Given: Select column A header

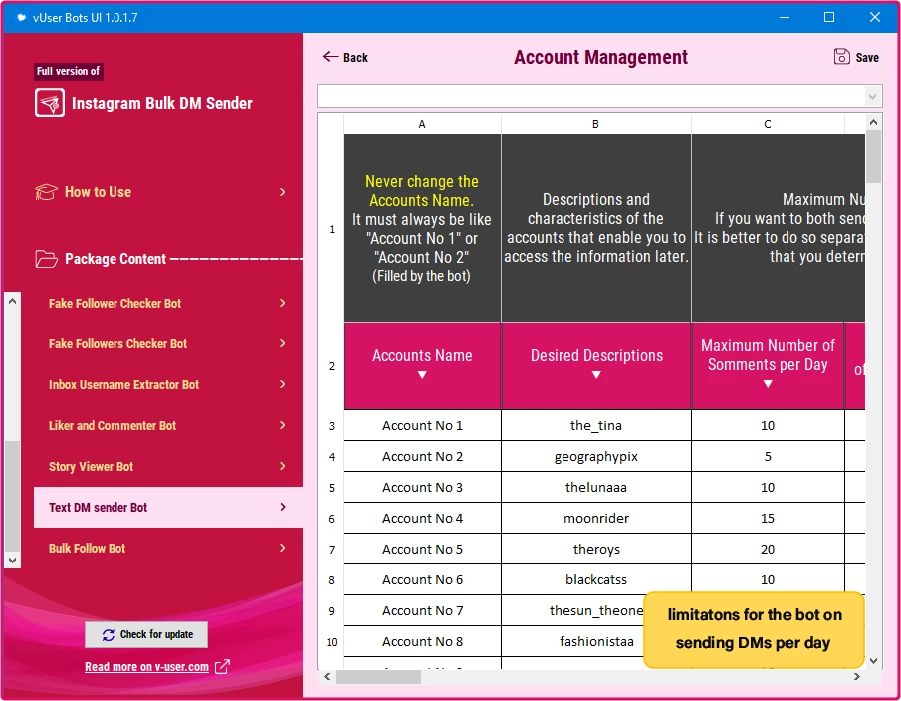Looking at the screenshot, I should (x=422, y=124).
